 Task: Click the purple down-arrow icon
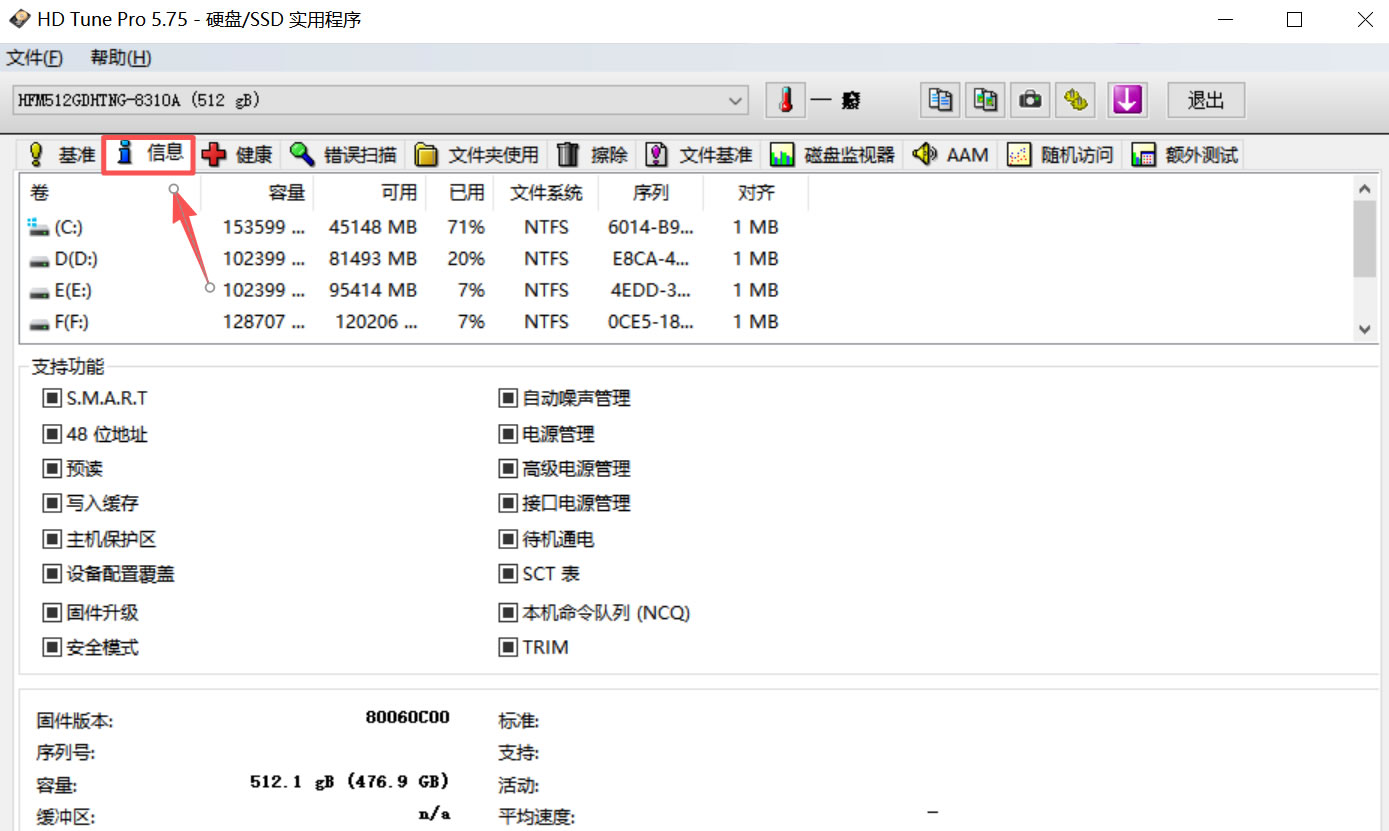point(1127,100)
